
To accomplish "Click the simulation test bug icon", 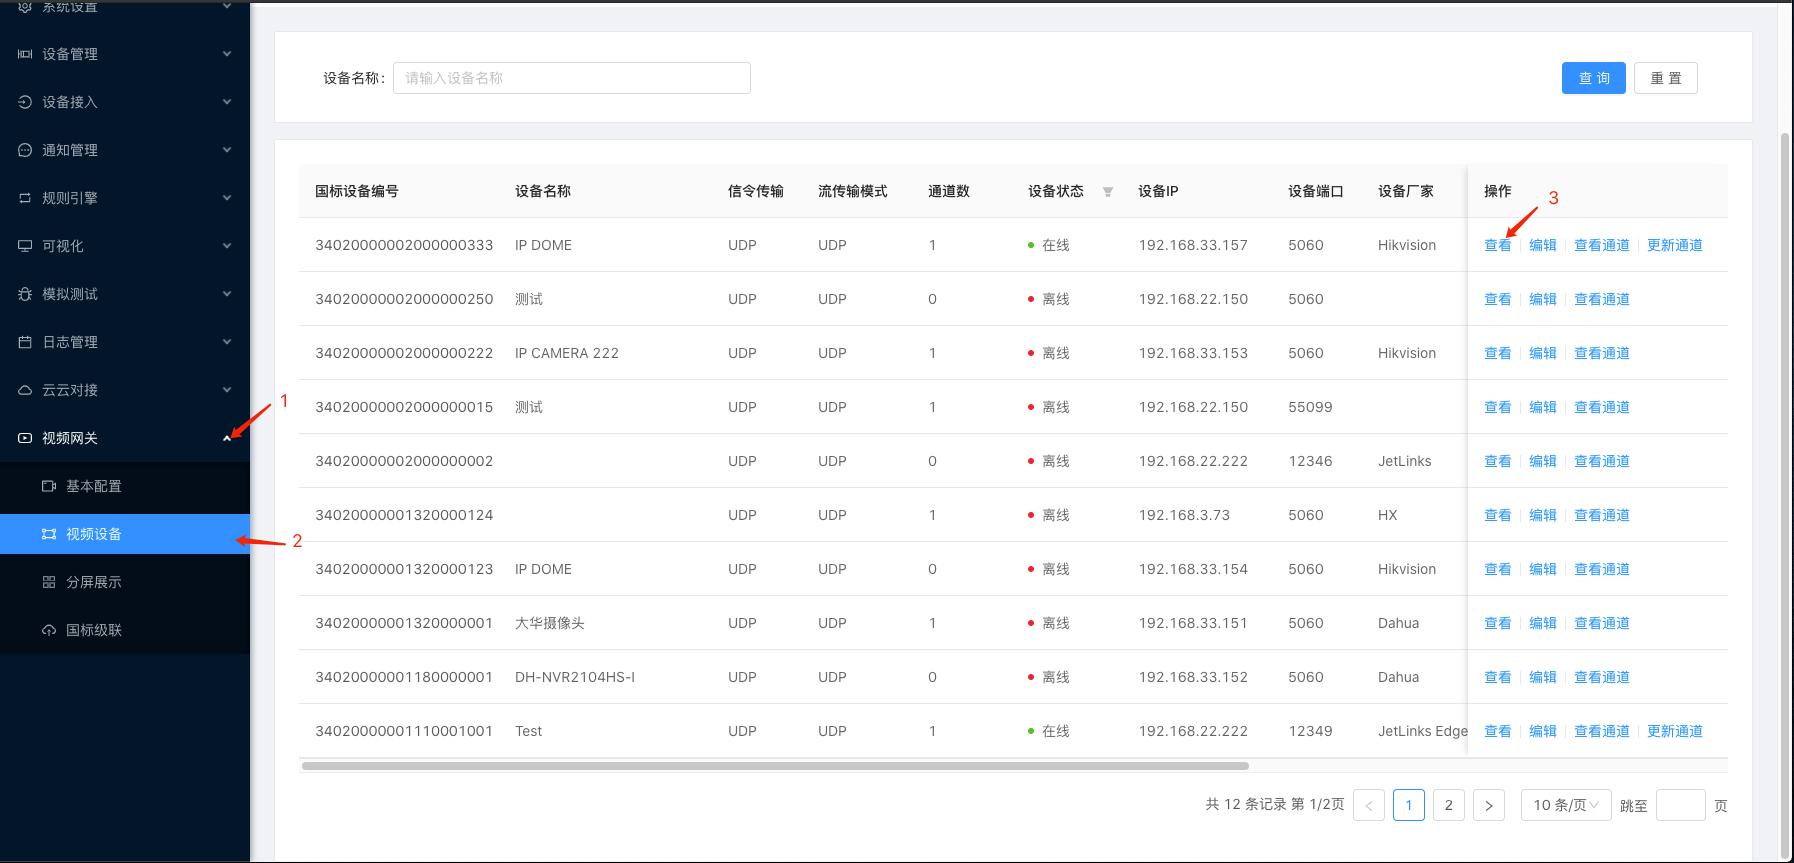I will (25, 294).
